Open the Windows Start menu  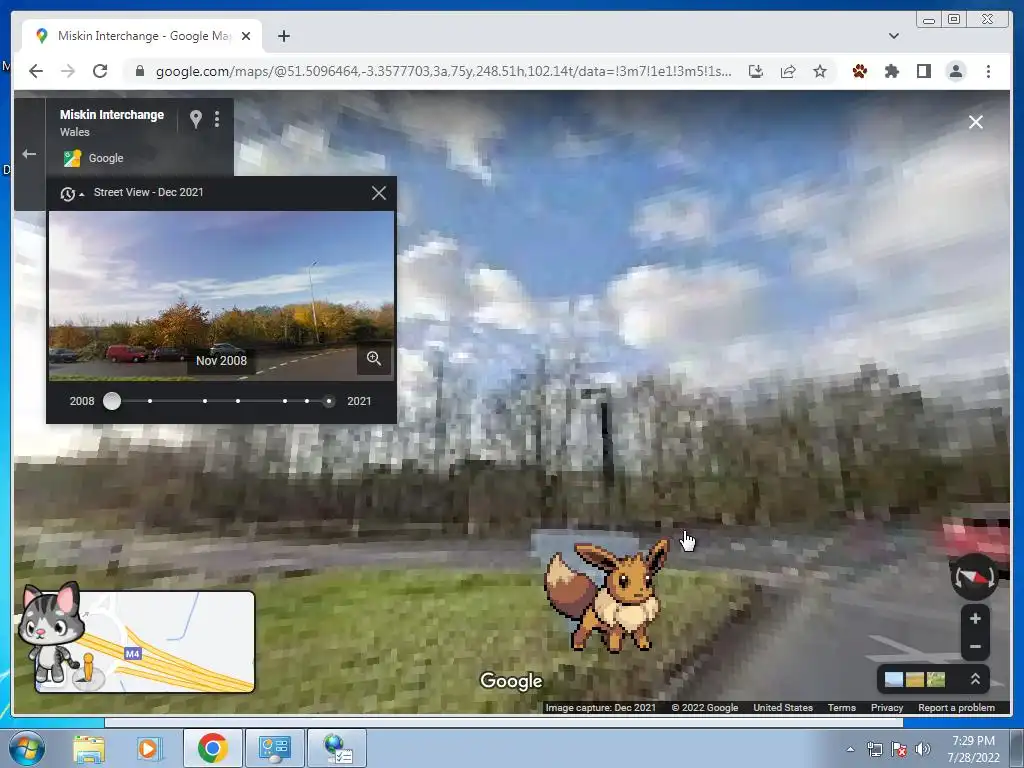pos(27,748)
